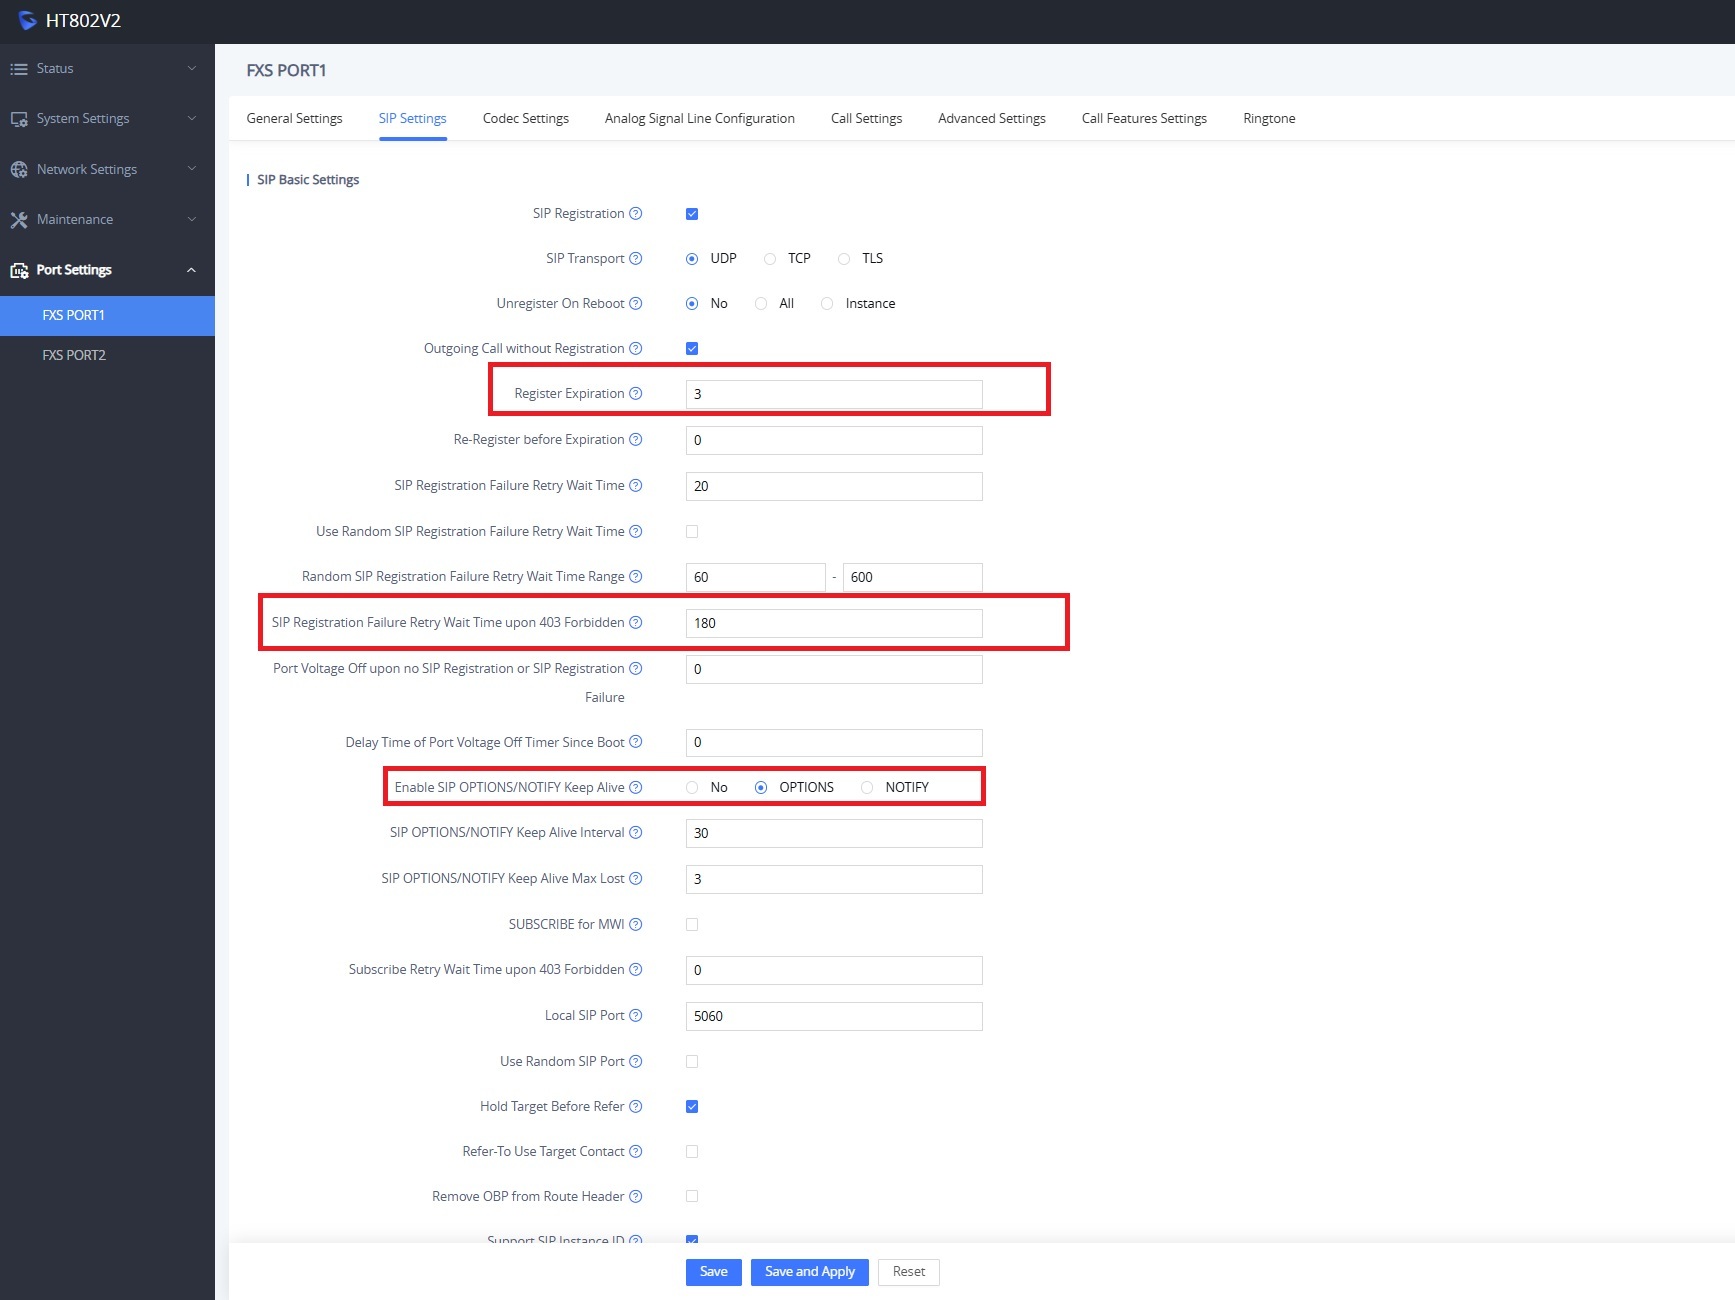
Task: Click the Grandstream logo icon beside HT802V2
Action: pyautogui.click(x=27, y=21)
